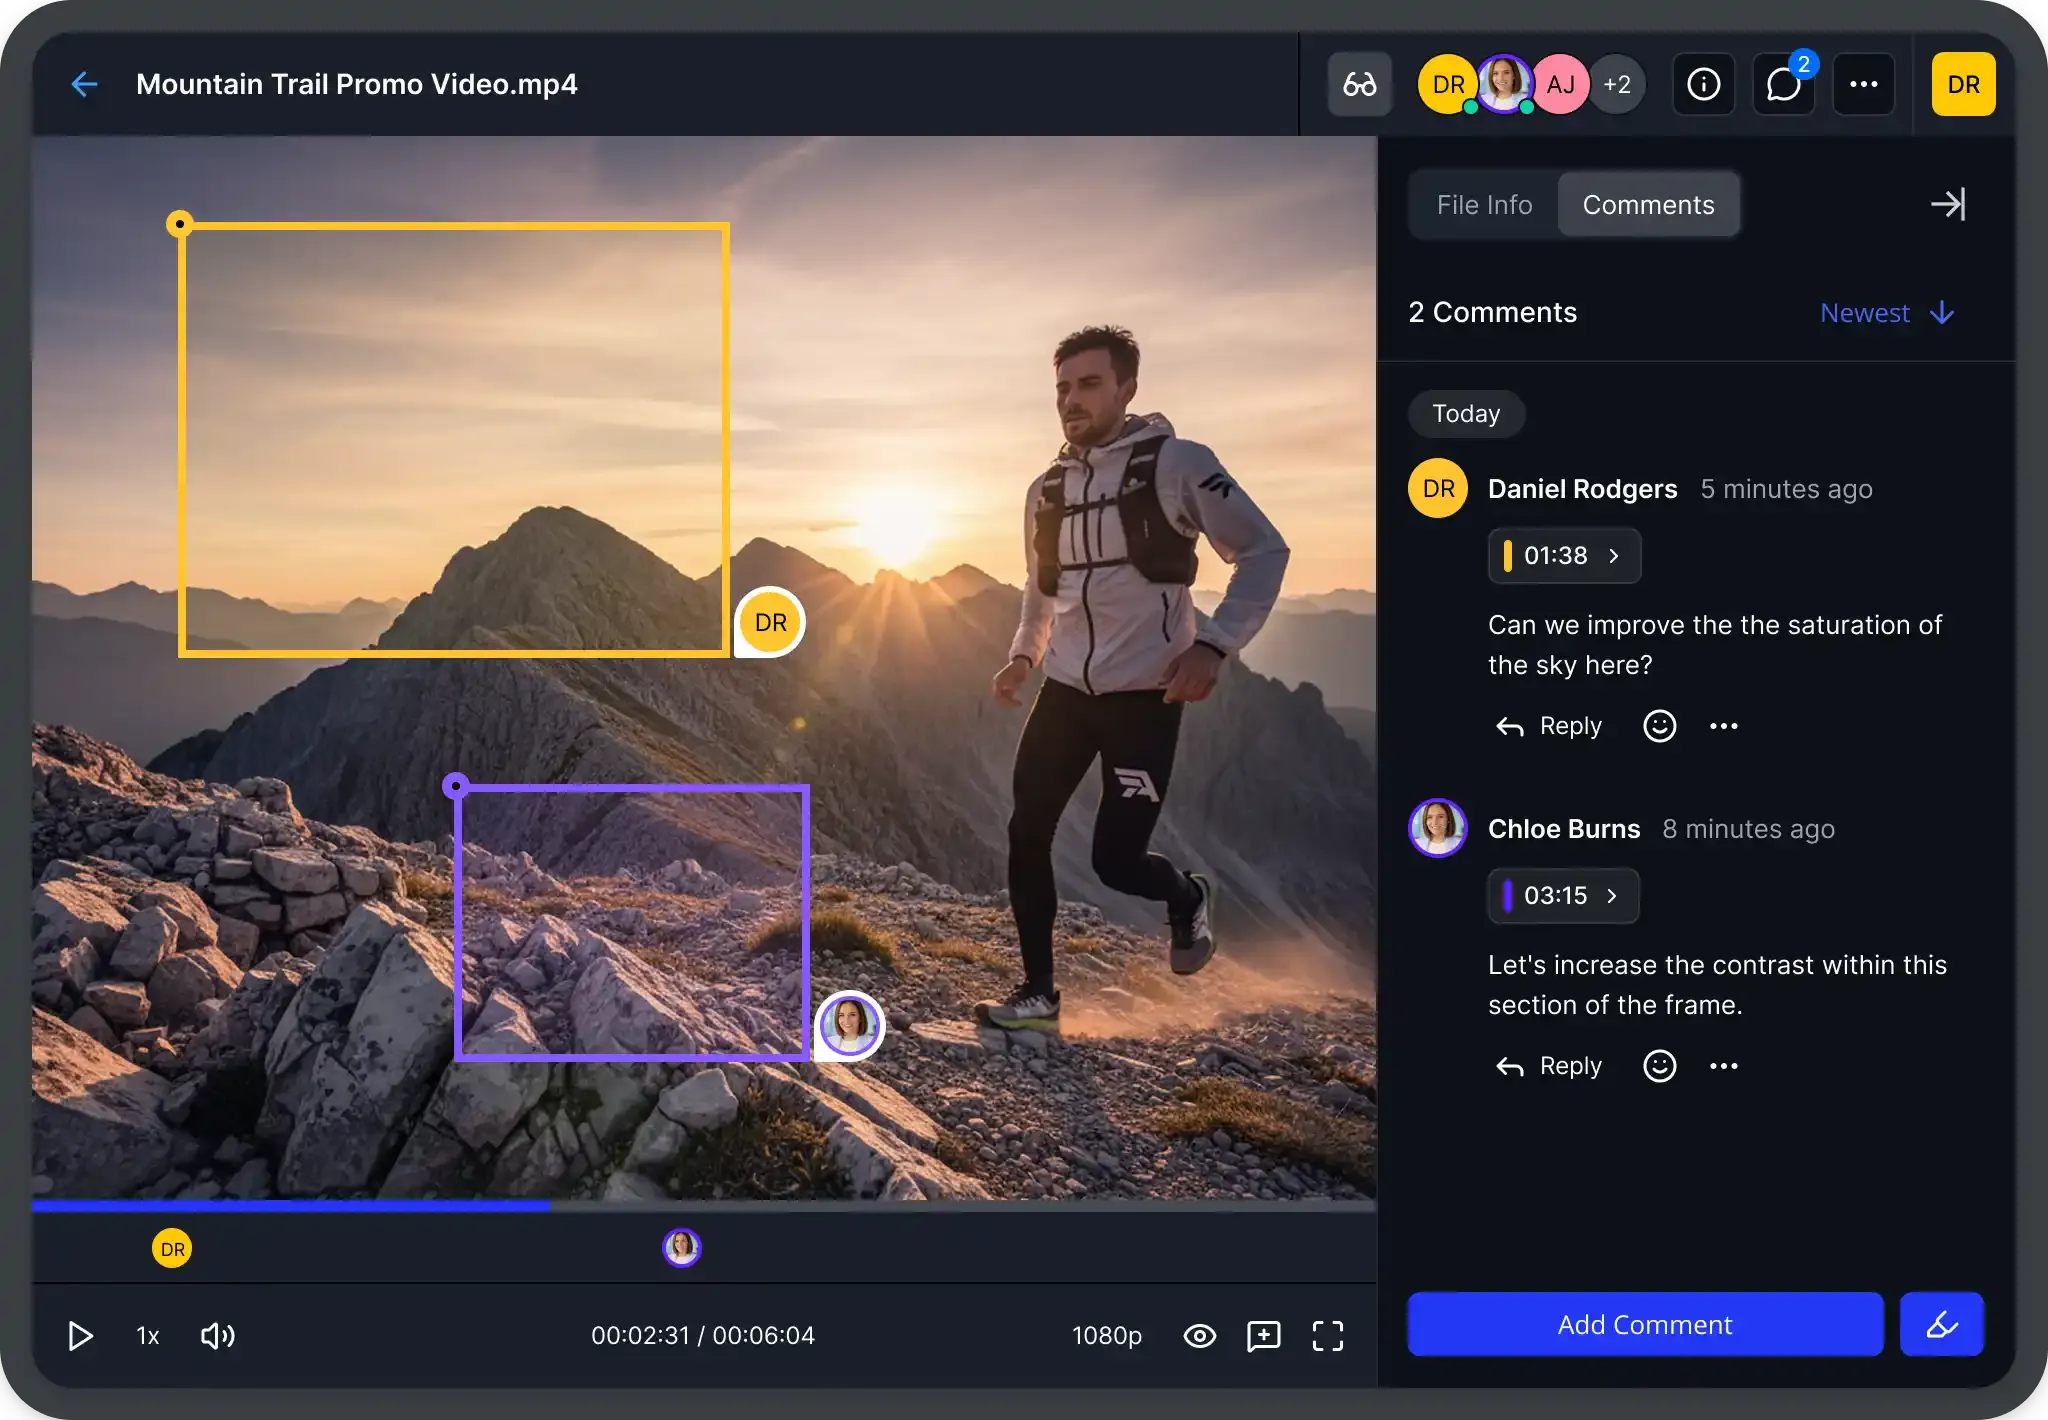Click the add comment speech bubble icon

1263,1335
